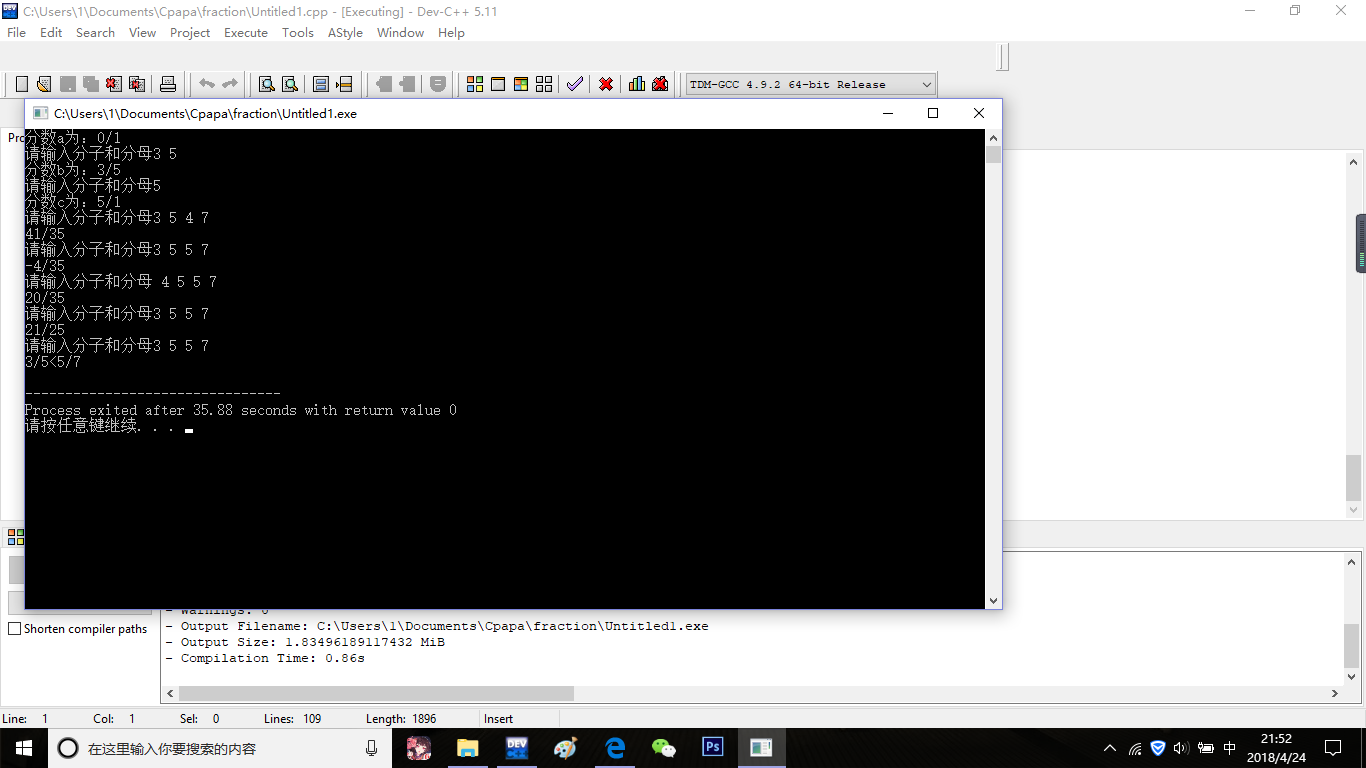Click the Open file toolbar icon

[x=44, y=84]
